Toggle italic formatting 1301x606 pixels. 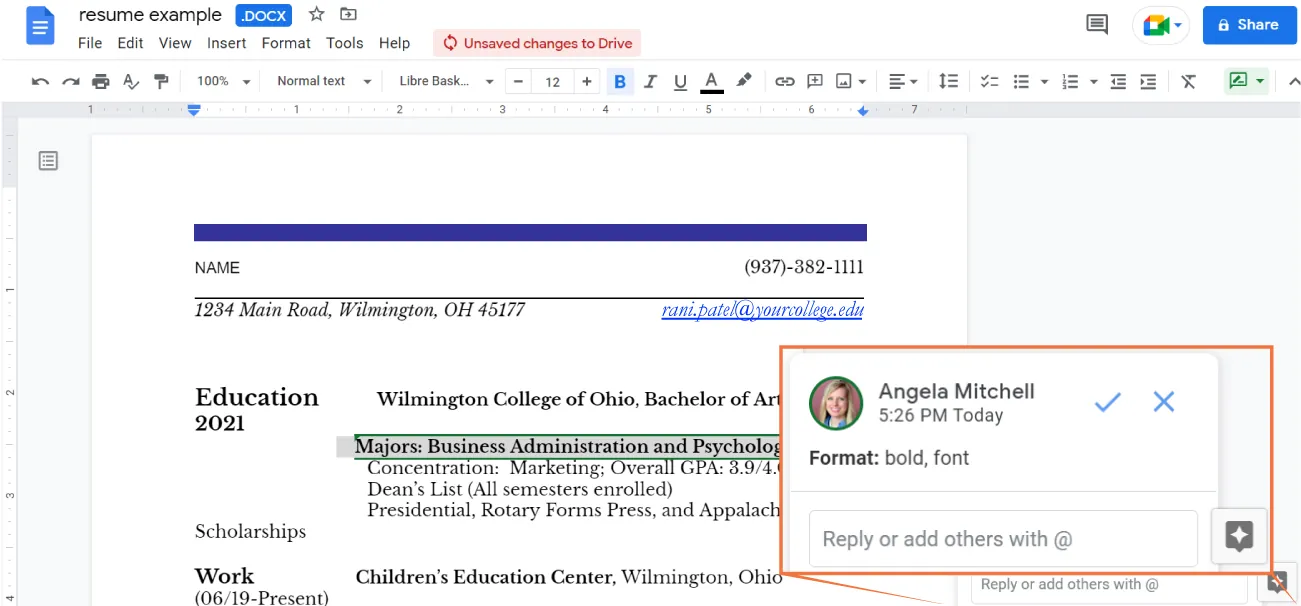tap(650, 81)
